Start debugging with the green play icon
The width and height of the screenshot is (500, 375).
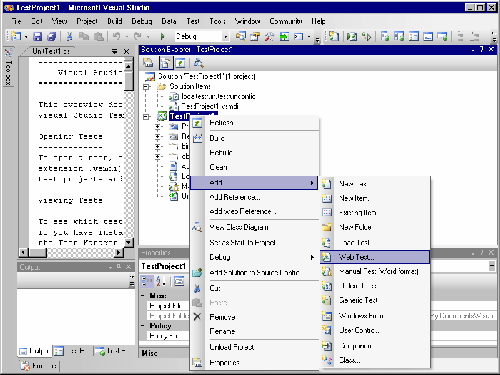(162, 36)
